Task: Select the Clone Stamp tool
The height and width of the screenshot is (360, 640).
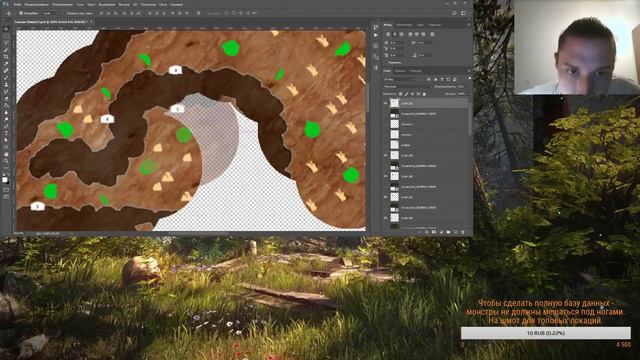Action: click(x=6, y=84)
